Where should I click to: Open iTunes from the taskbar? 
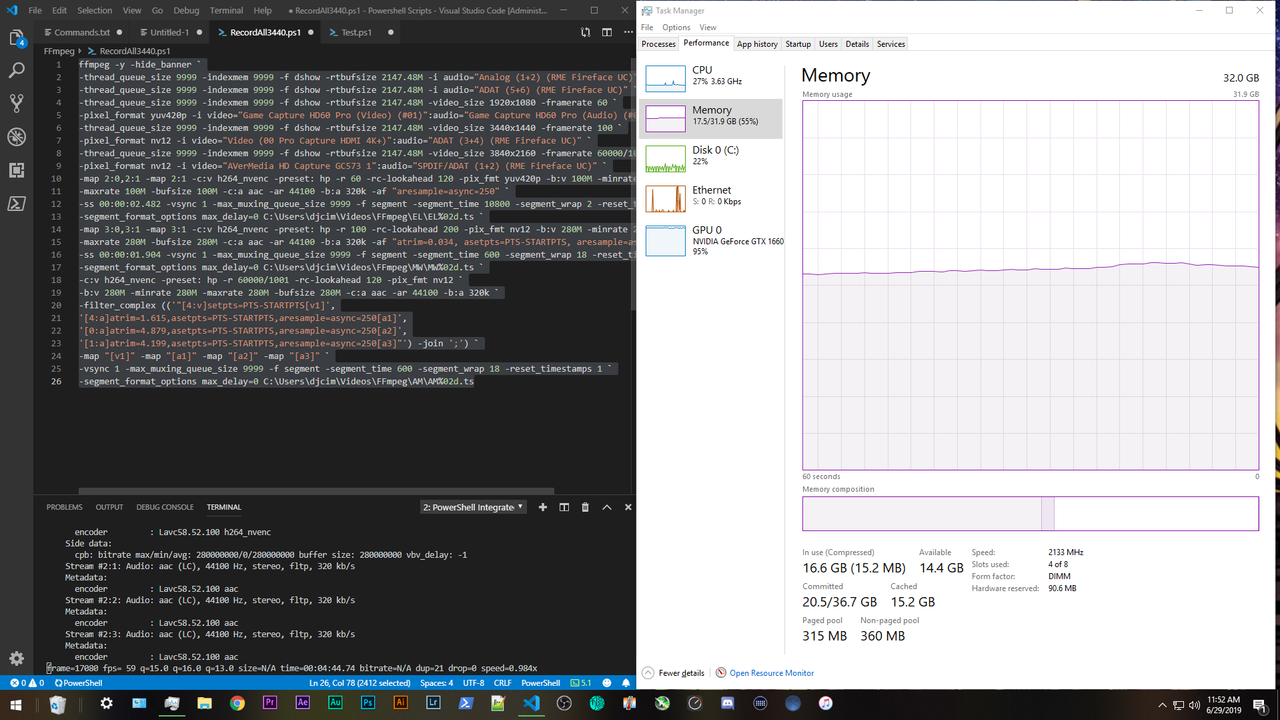[x=825, y=704]
